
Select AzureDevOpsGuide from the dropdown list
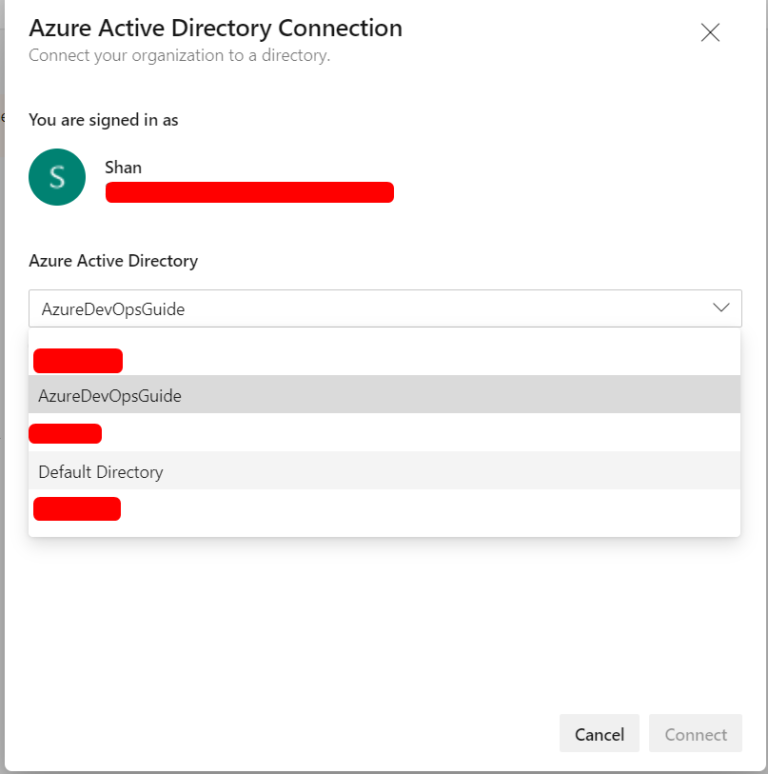[110, 395]
